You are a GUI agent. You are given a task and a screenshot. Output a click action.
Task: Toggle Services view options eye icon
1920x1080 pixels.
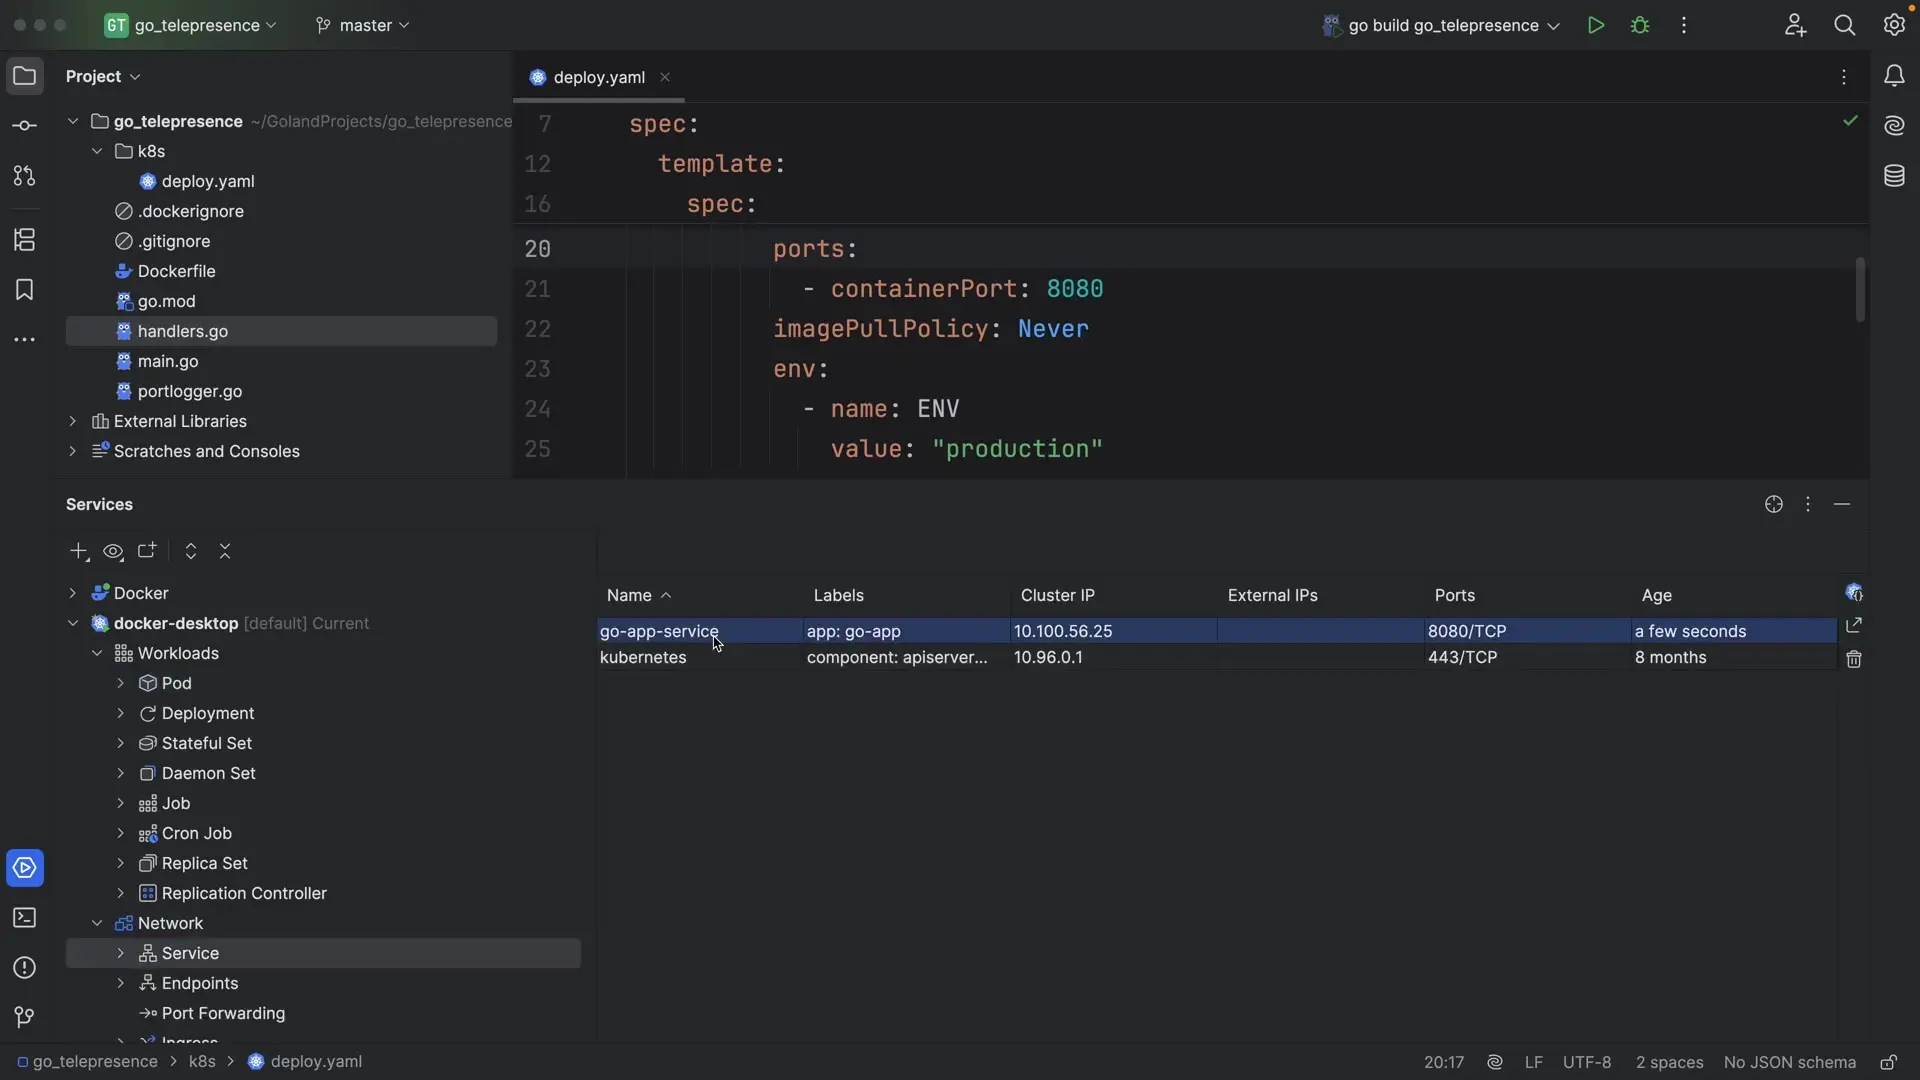[113, 552]
